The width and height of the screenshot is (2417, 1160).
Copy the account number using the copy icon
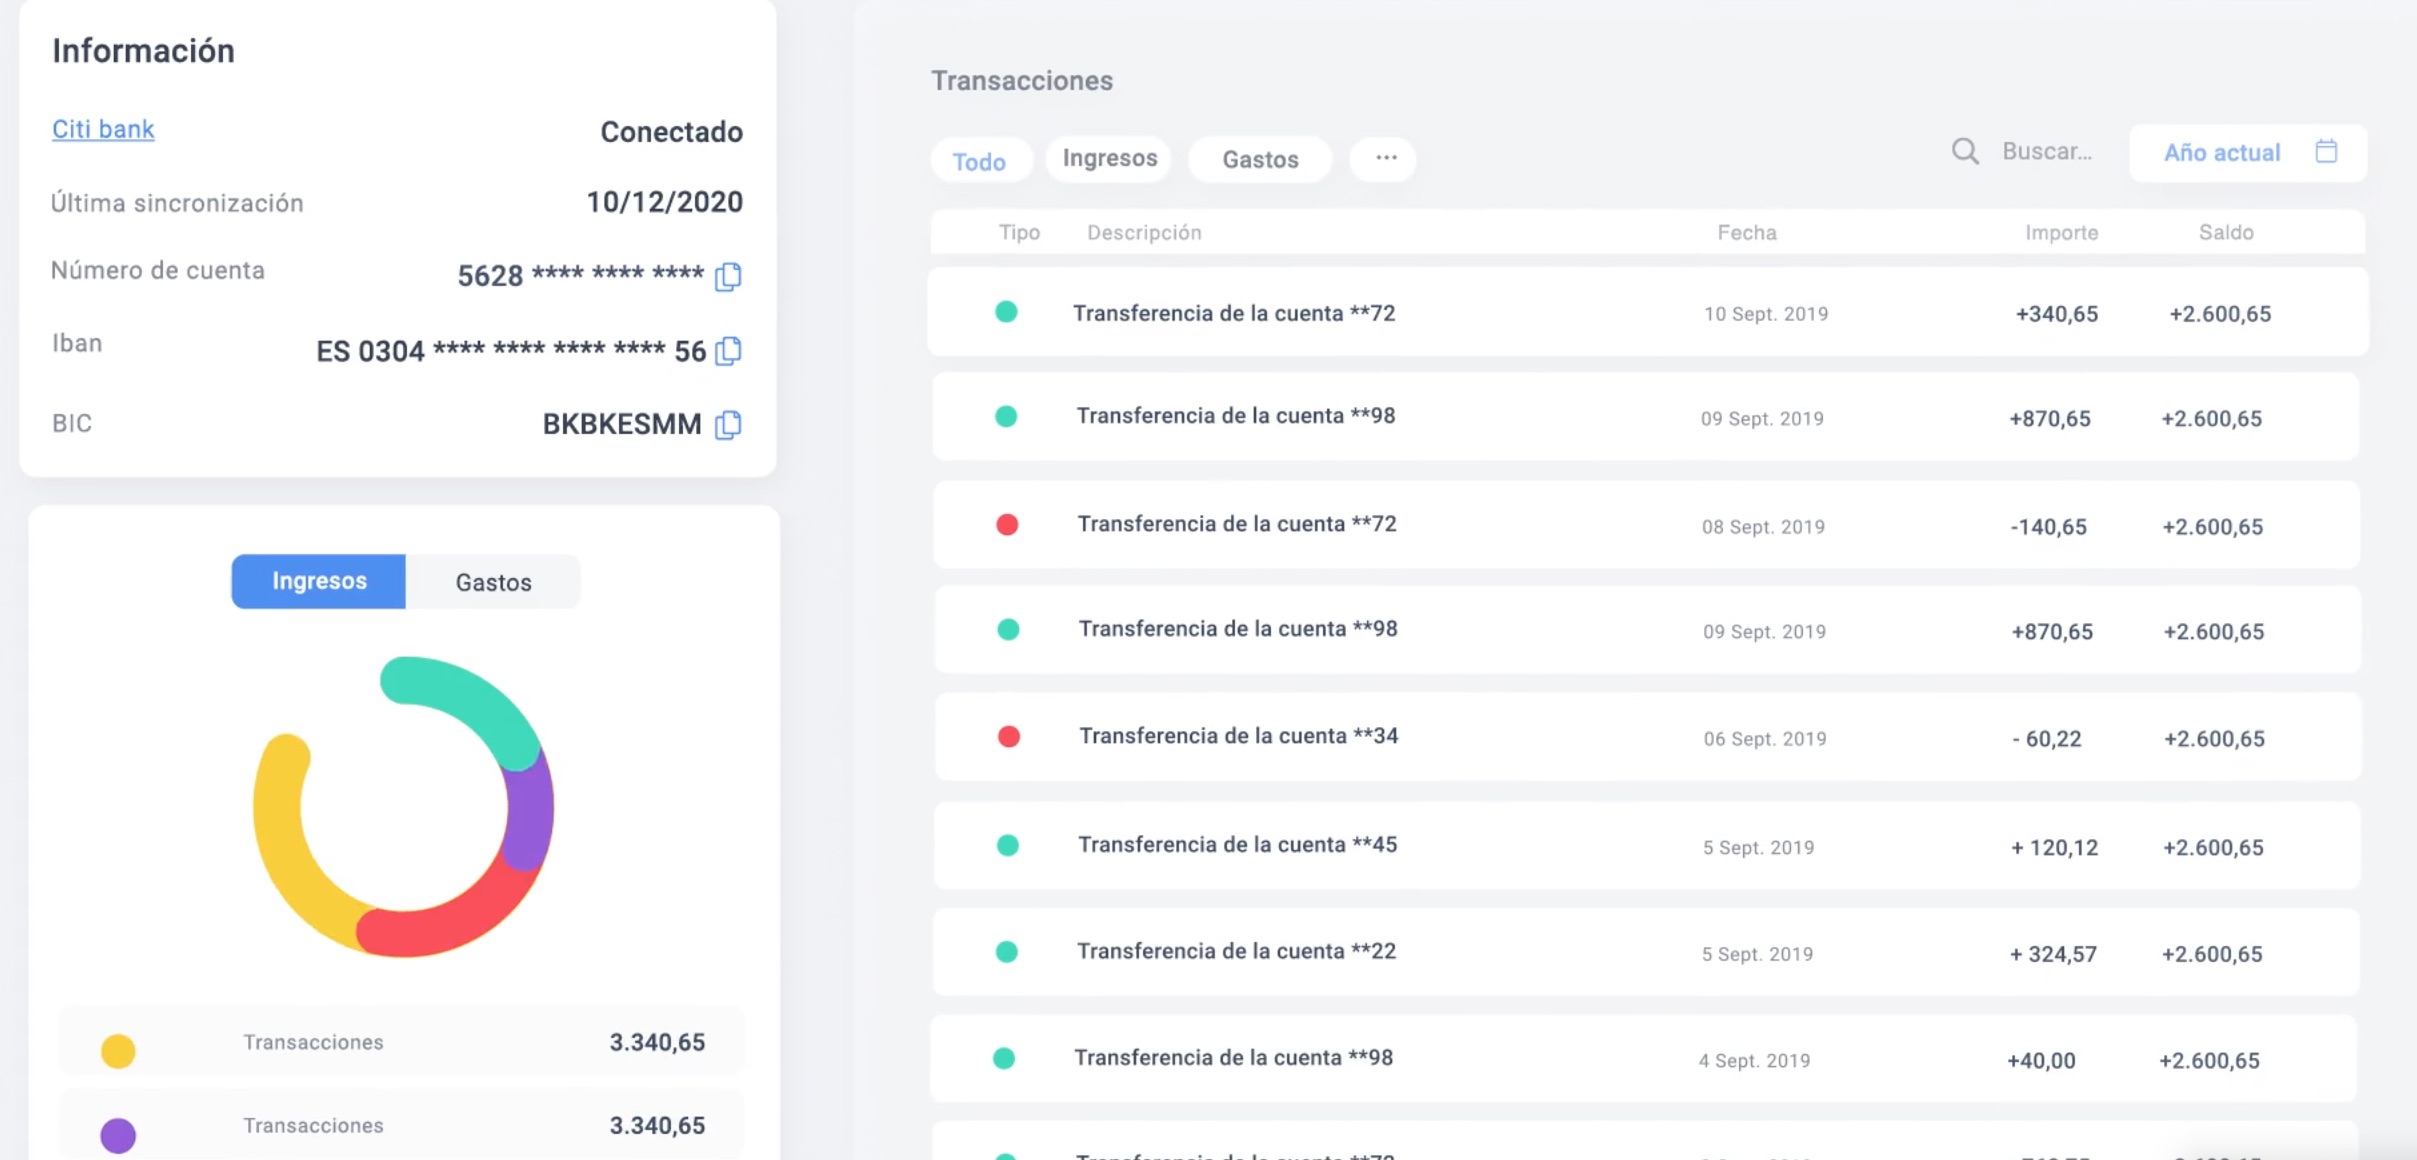point(728,278)
